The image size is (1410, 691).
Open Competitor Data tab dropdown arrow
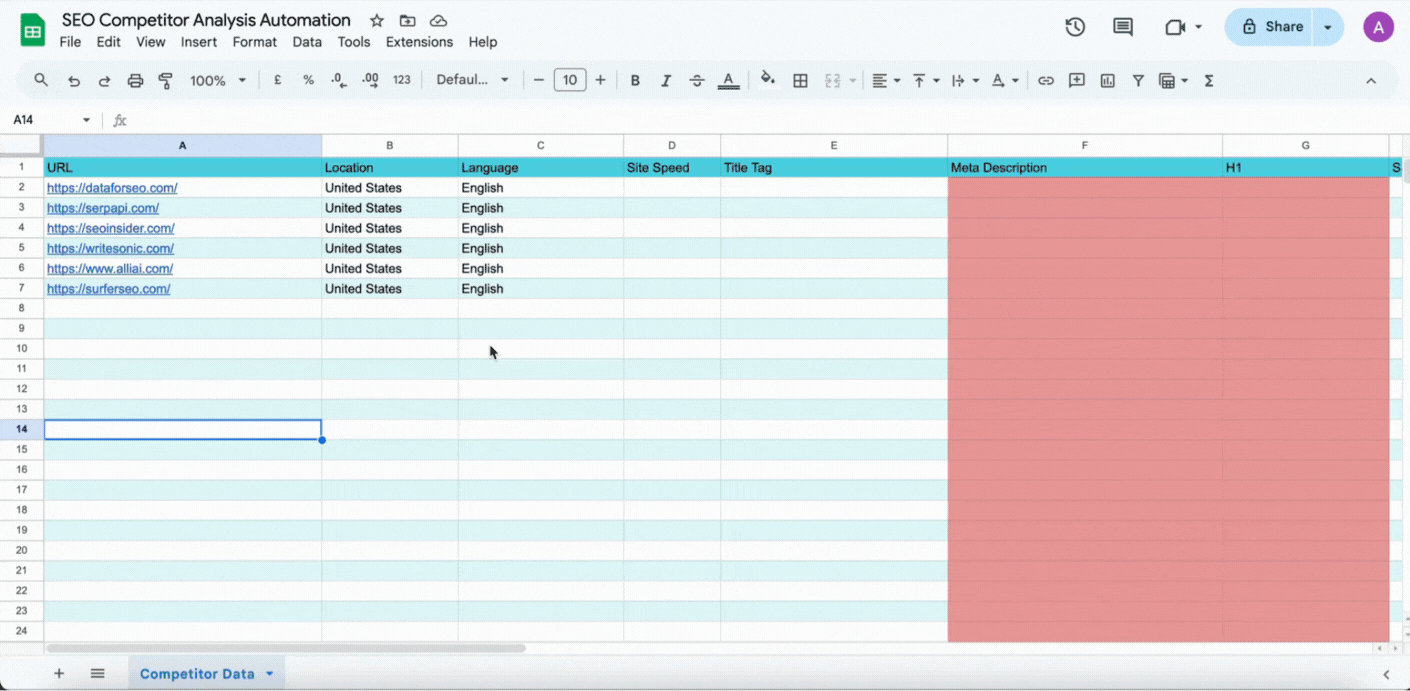(269, 674)
